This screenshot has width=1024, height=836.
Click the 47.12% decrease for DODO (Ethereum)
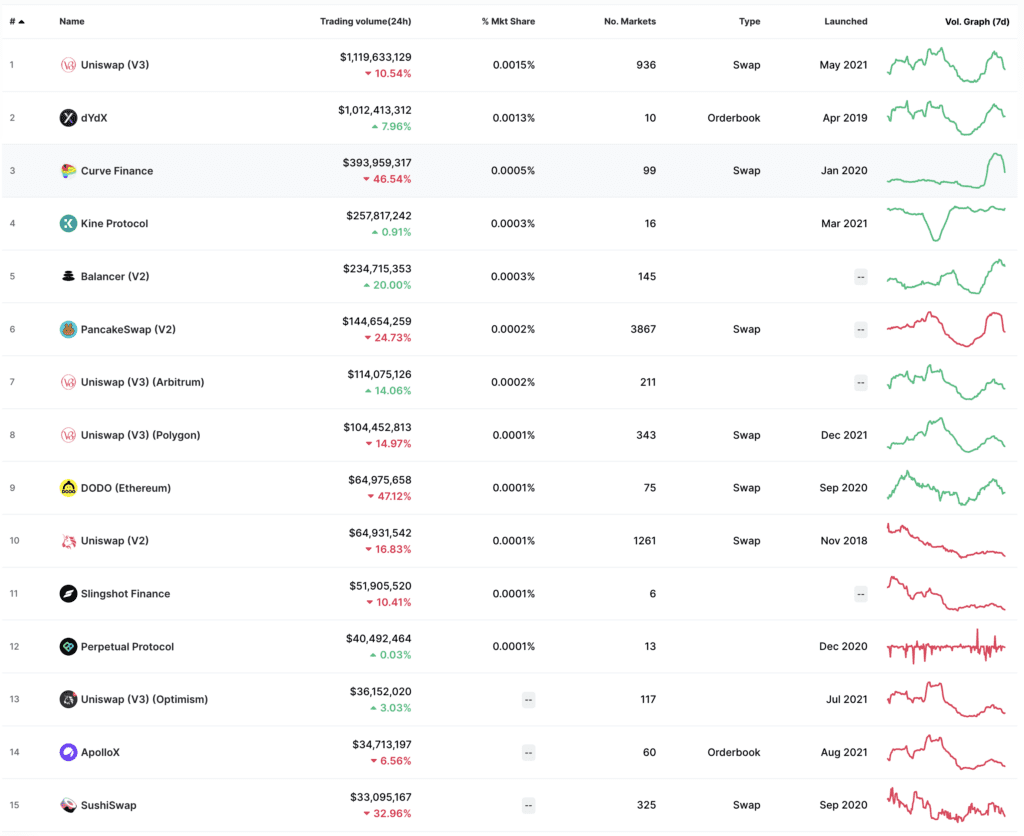pos(389,496)
